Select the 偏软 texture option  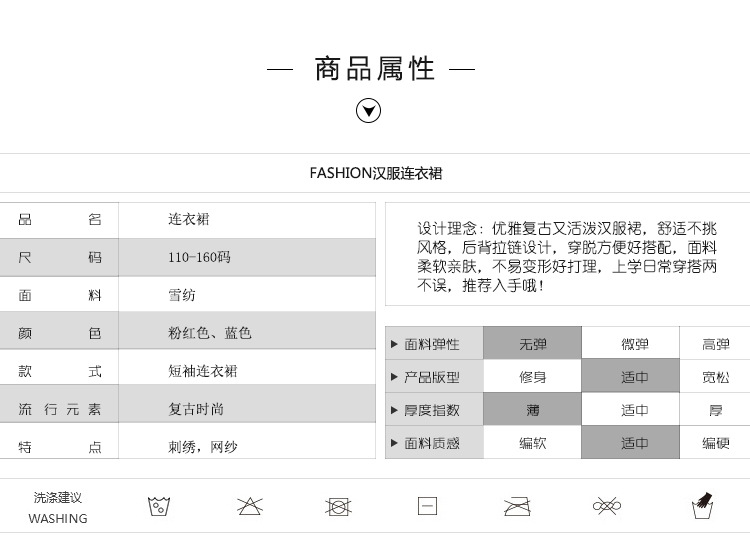[x=532, y=443]
